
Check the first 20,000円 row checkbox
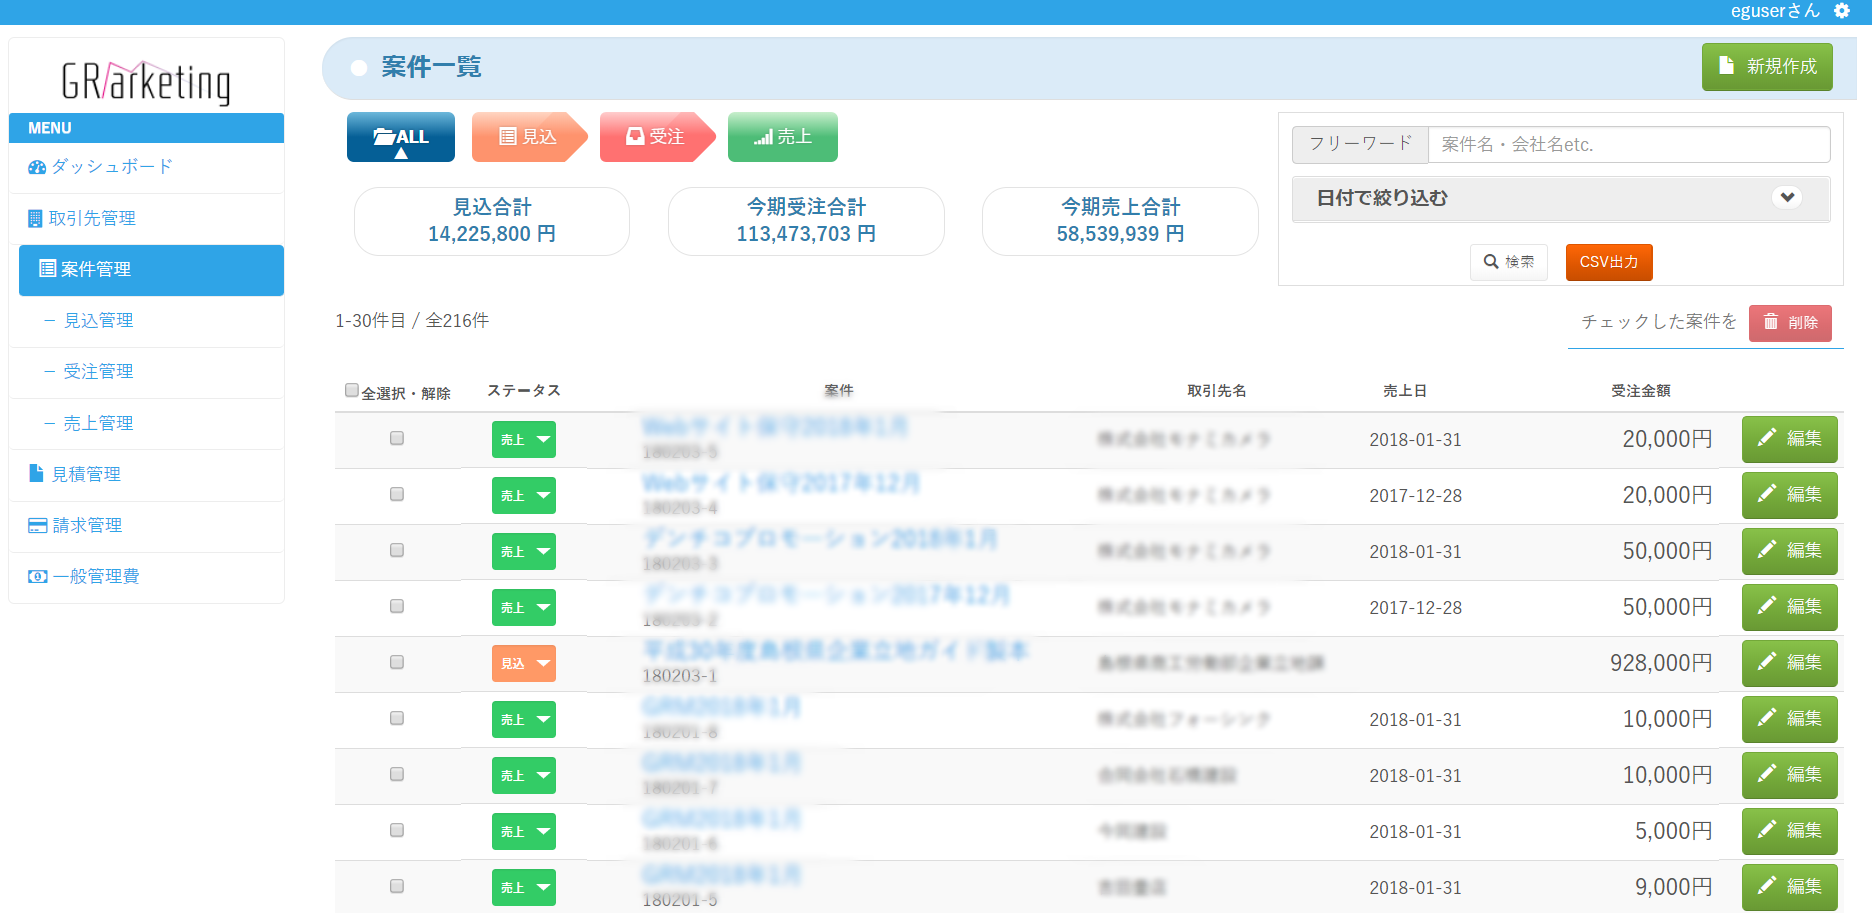point(397,438)
